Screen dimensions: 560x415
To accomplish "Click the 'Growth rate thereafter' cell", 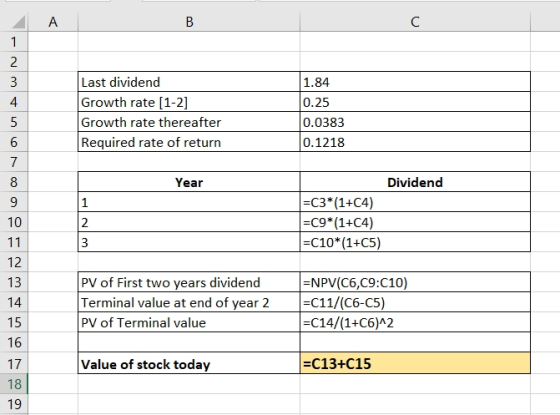I will pyautogui.click(x=189, y=122).
